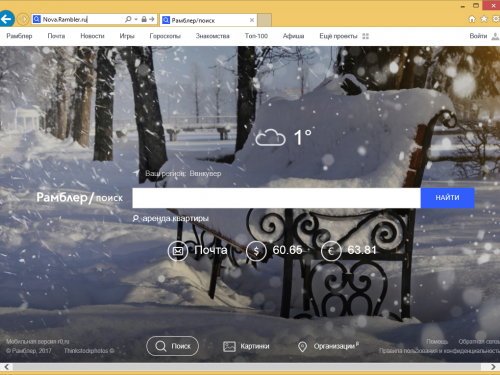This screenshot has width=500, height=375.
Task: Open Помощь footer link
Action: (x=437, y=342)
